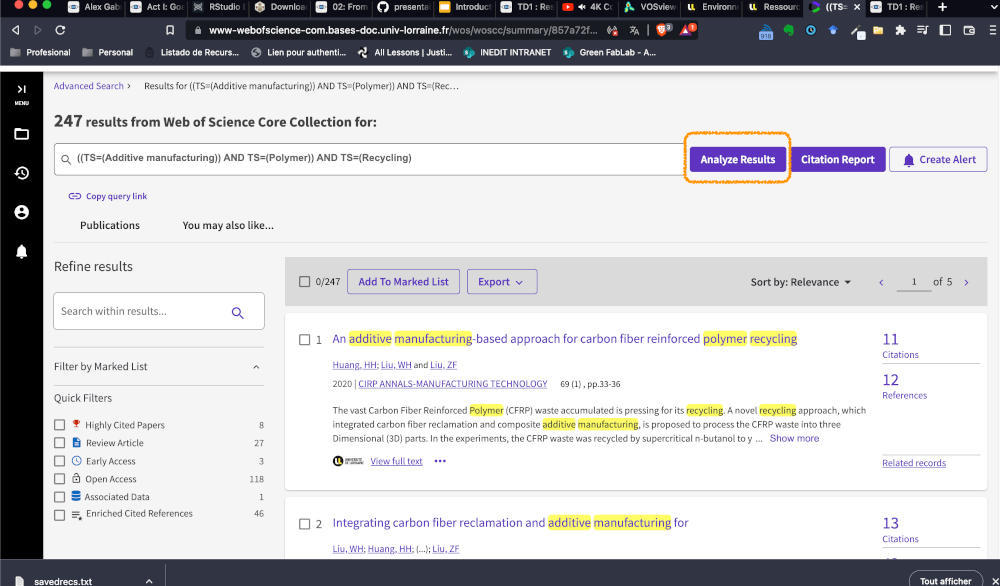Open more options ellipsis for first result
Viewport: 1000px width, 586px height.
tap(440, 461)
